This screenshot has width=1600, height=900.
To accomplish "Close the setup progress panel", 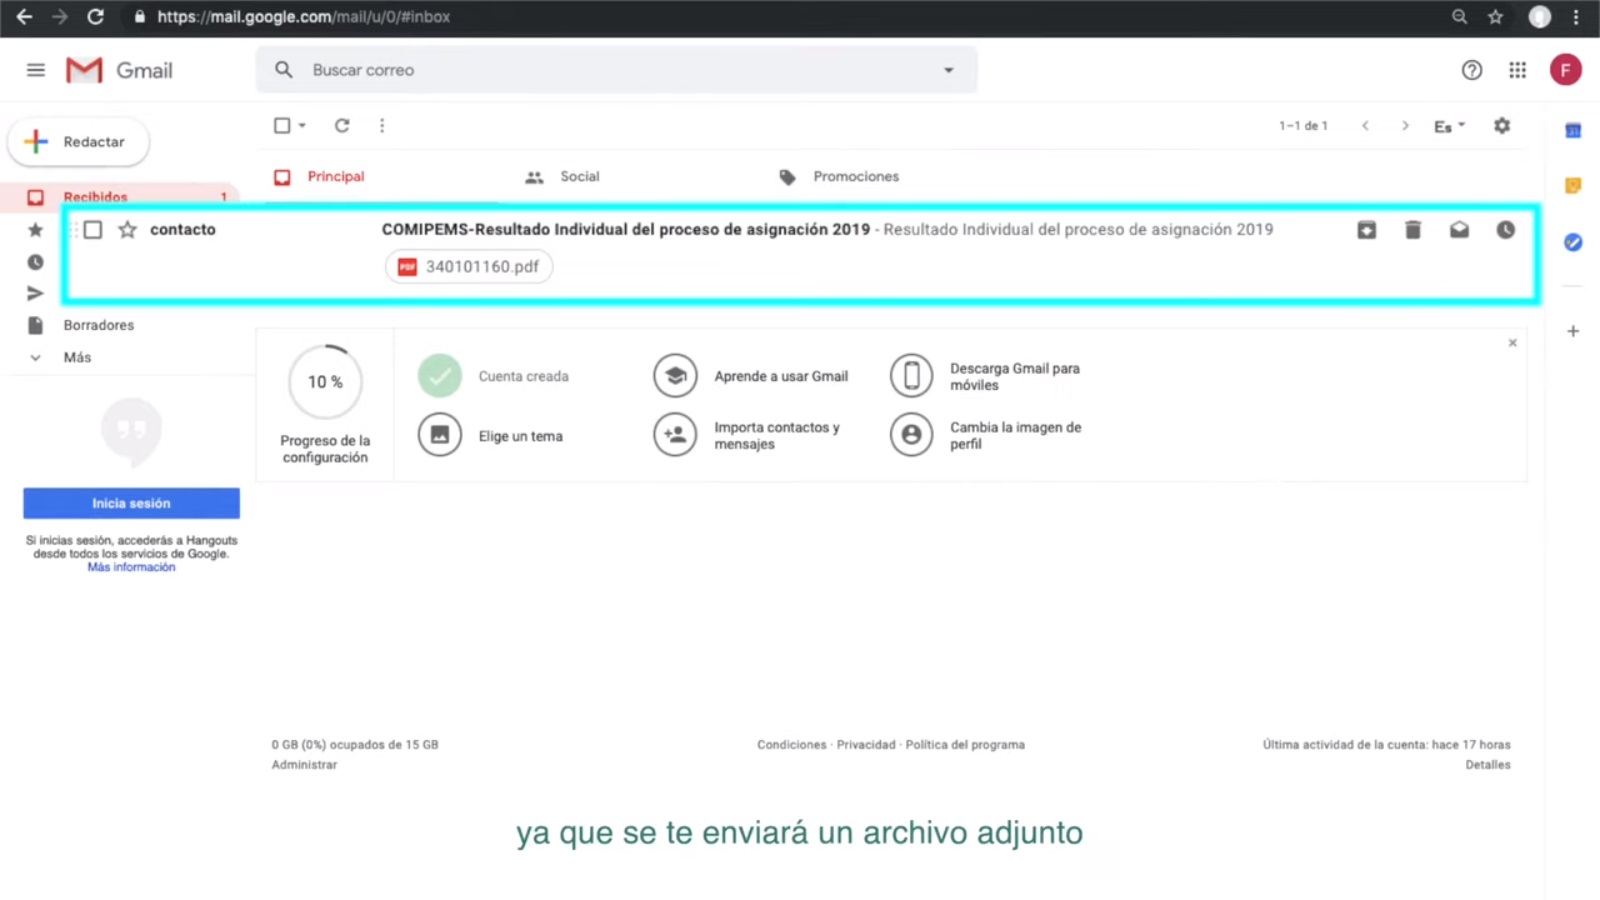I will [1512, 343].
